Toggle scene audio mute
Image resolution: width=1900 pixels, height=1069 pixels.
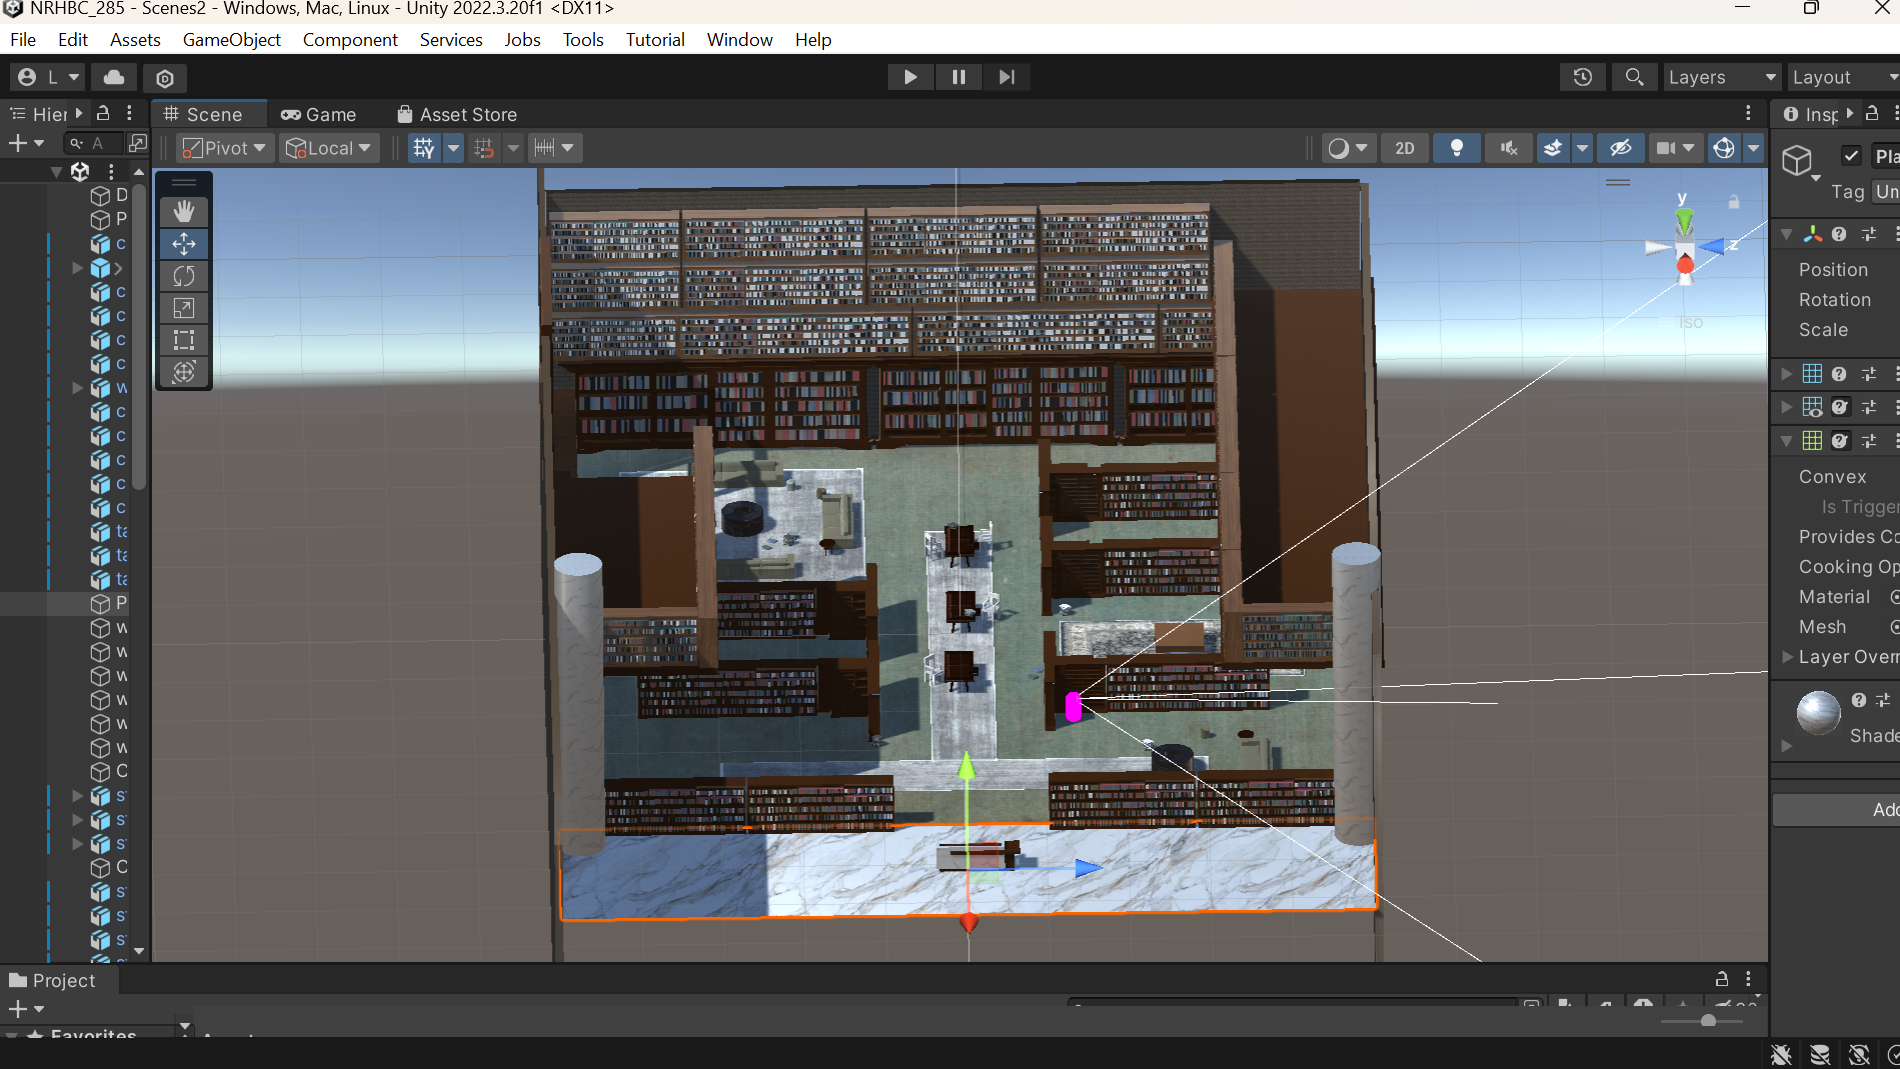click(1508, 148)
